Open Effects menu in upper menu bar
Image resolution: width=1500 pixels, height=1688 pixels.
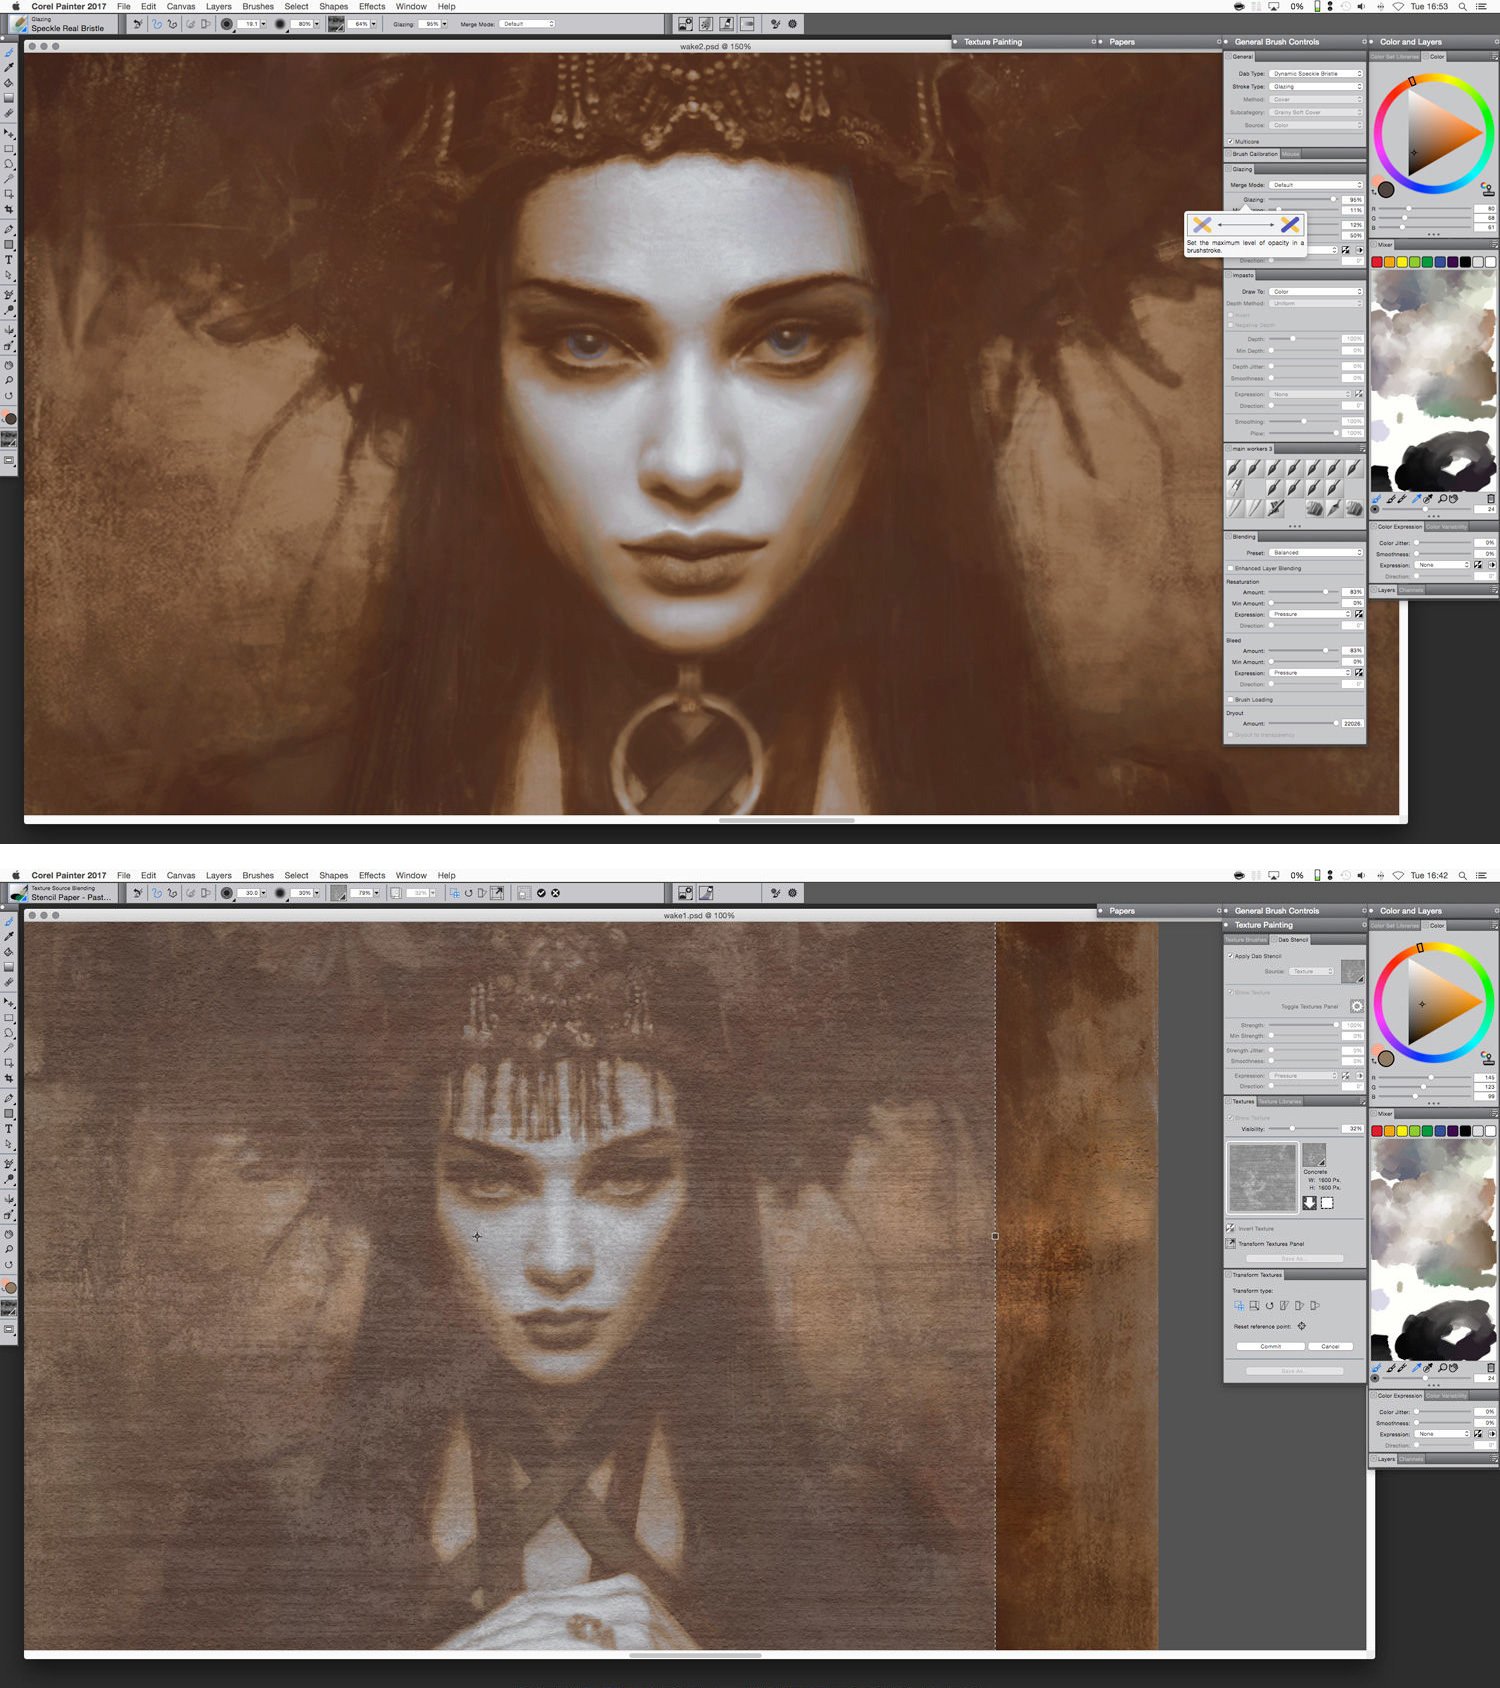(x=372, y=6)
